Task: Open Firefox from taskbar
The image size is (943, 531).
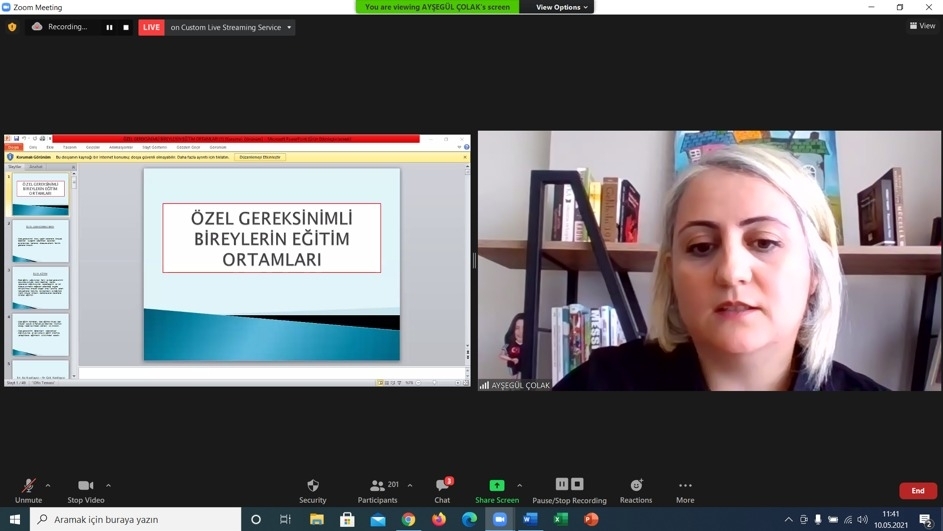Action: (x=439, y=519)
